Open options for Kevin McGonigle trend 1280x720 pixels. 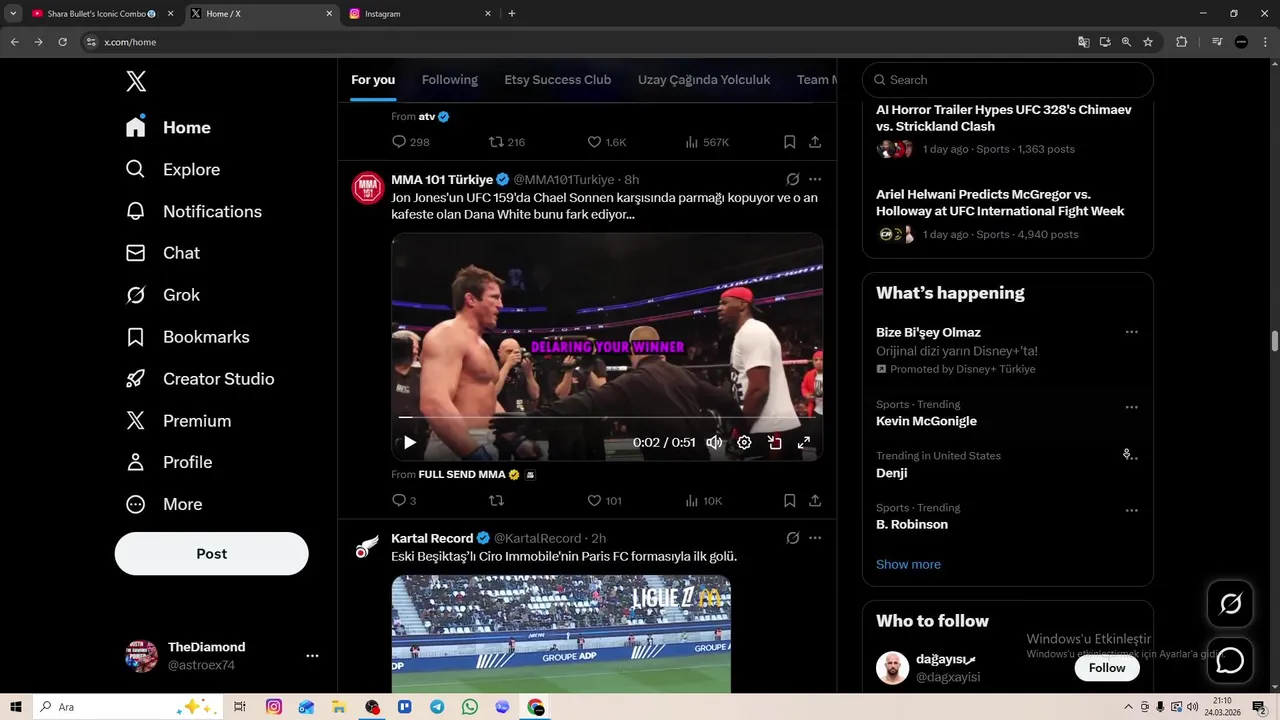(x=1131, y=407)
